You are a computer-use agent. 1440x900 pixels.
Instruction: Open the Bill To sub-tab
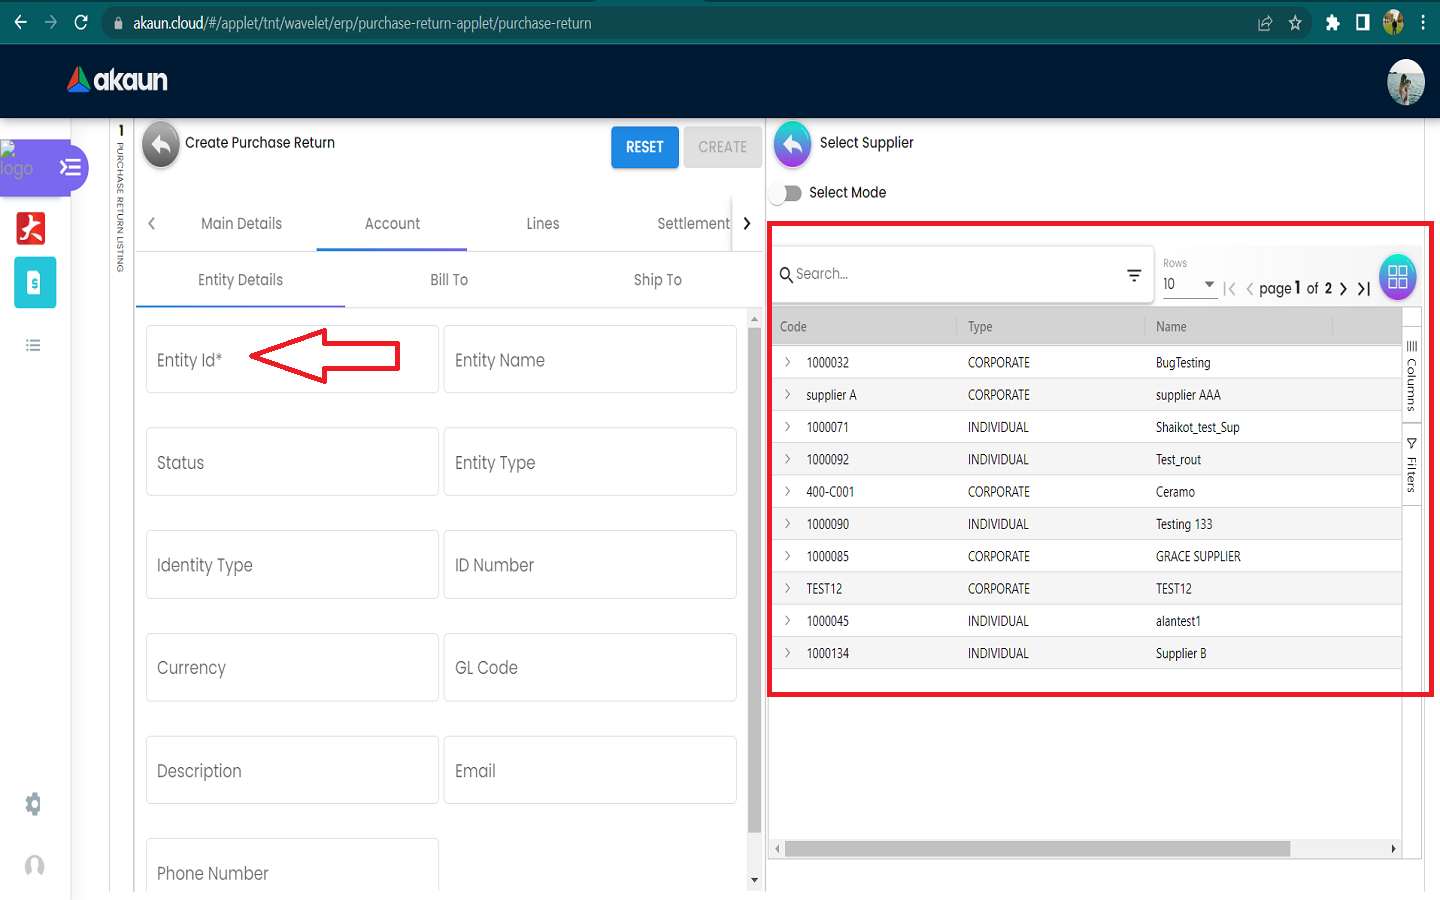448,280
